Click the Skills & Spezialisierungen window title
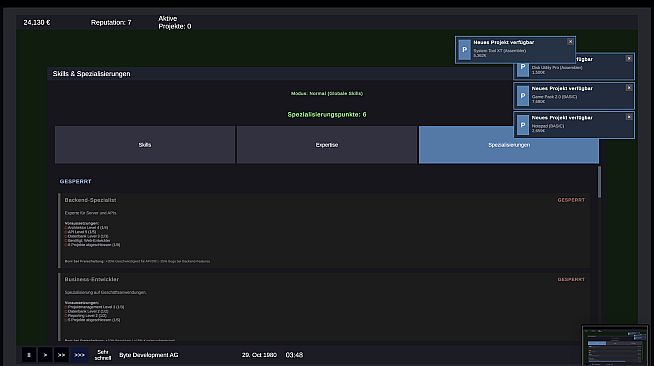654x366 pixels. pyautogui.click(x=91, y=74)
